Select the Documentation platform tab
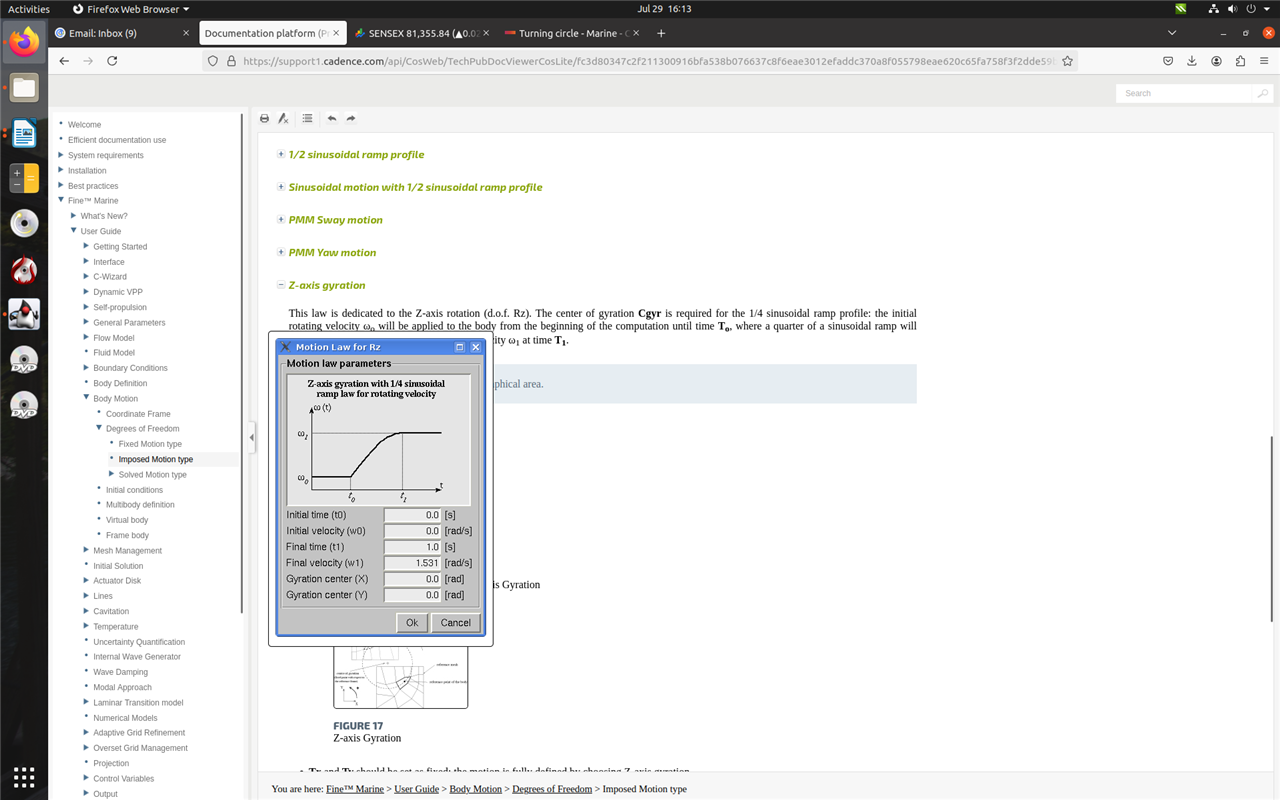Image resolution: width=1280 pixels, height=800 pixels. click(x=272, y=33)
